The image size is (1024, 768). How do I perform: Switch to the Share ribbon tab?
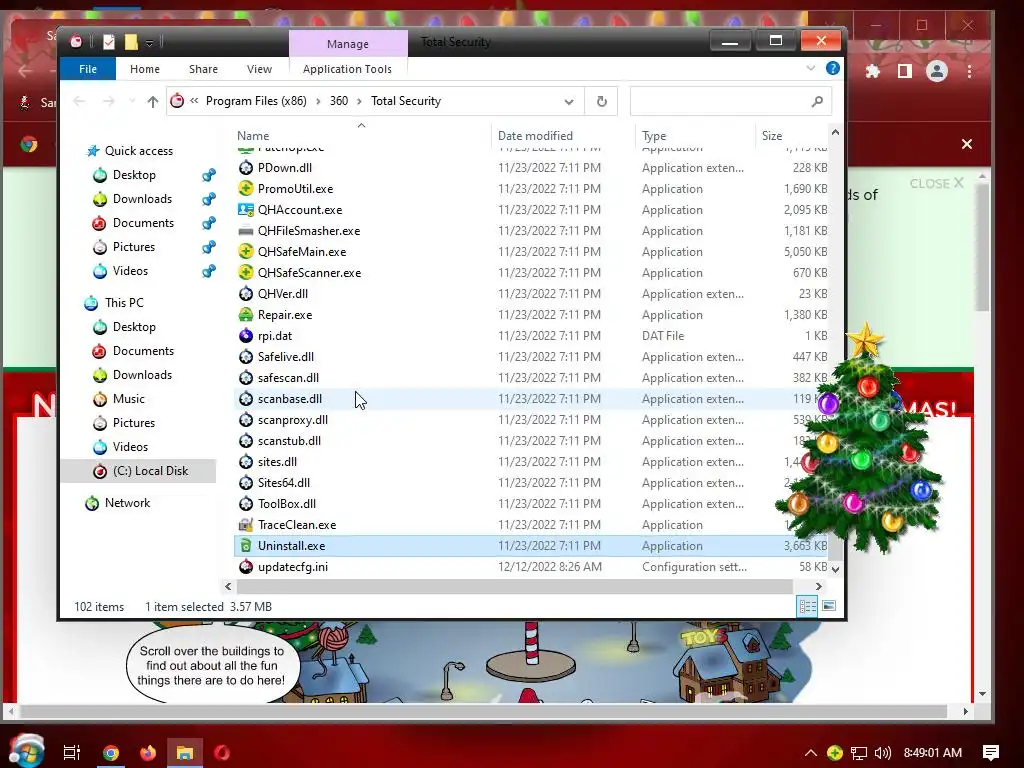tap(203, 69)
